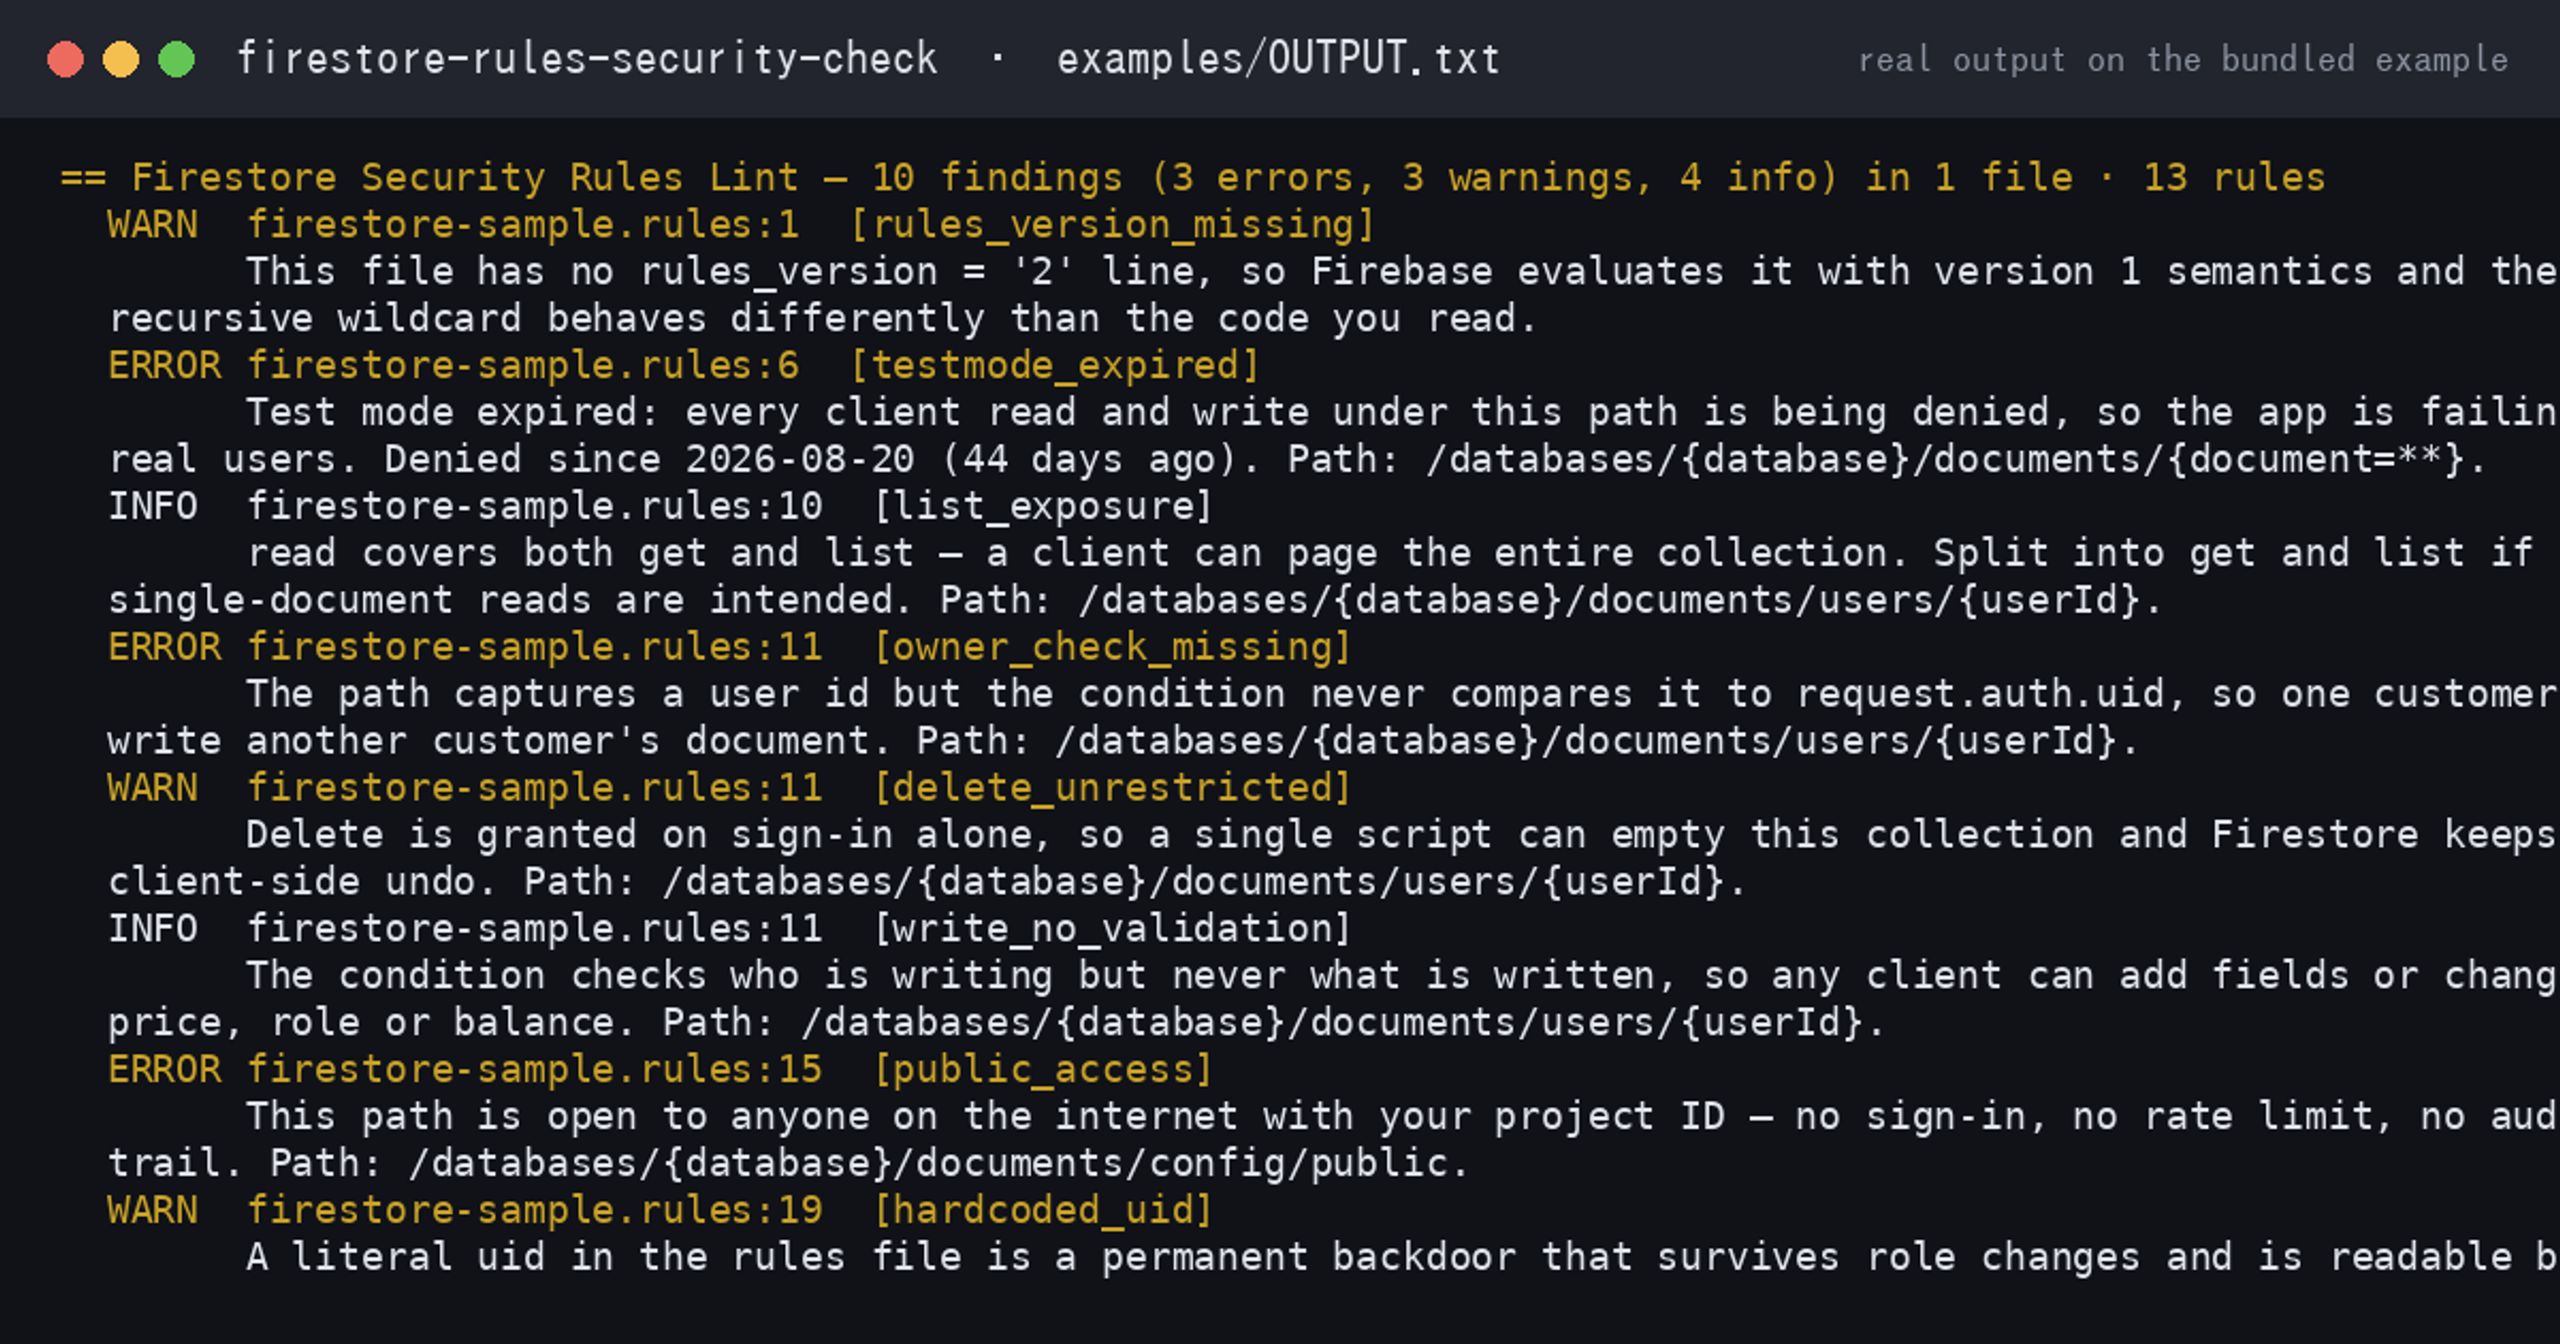Click 'real output on the bundled example' caption
Screen dimensions: 2560x1344
[2183, 60]
